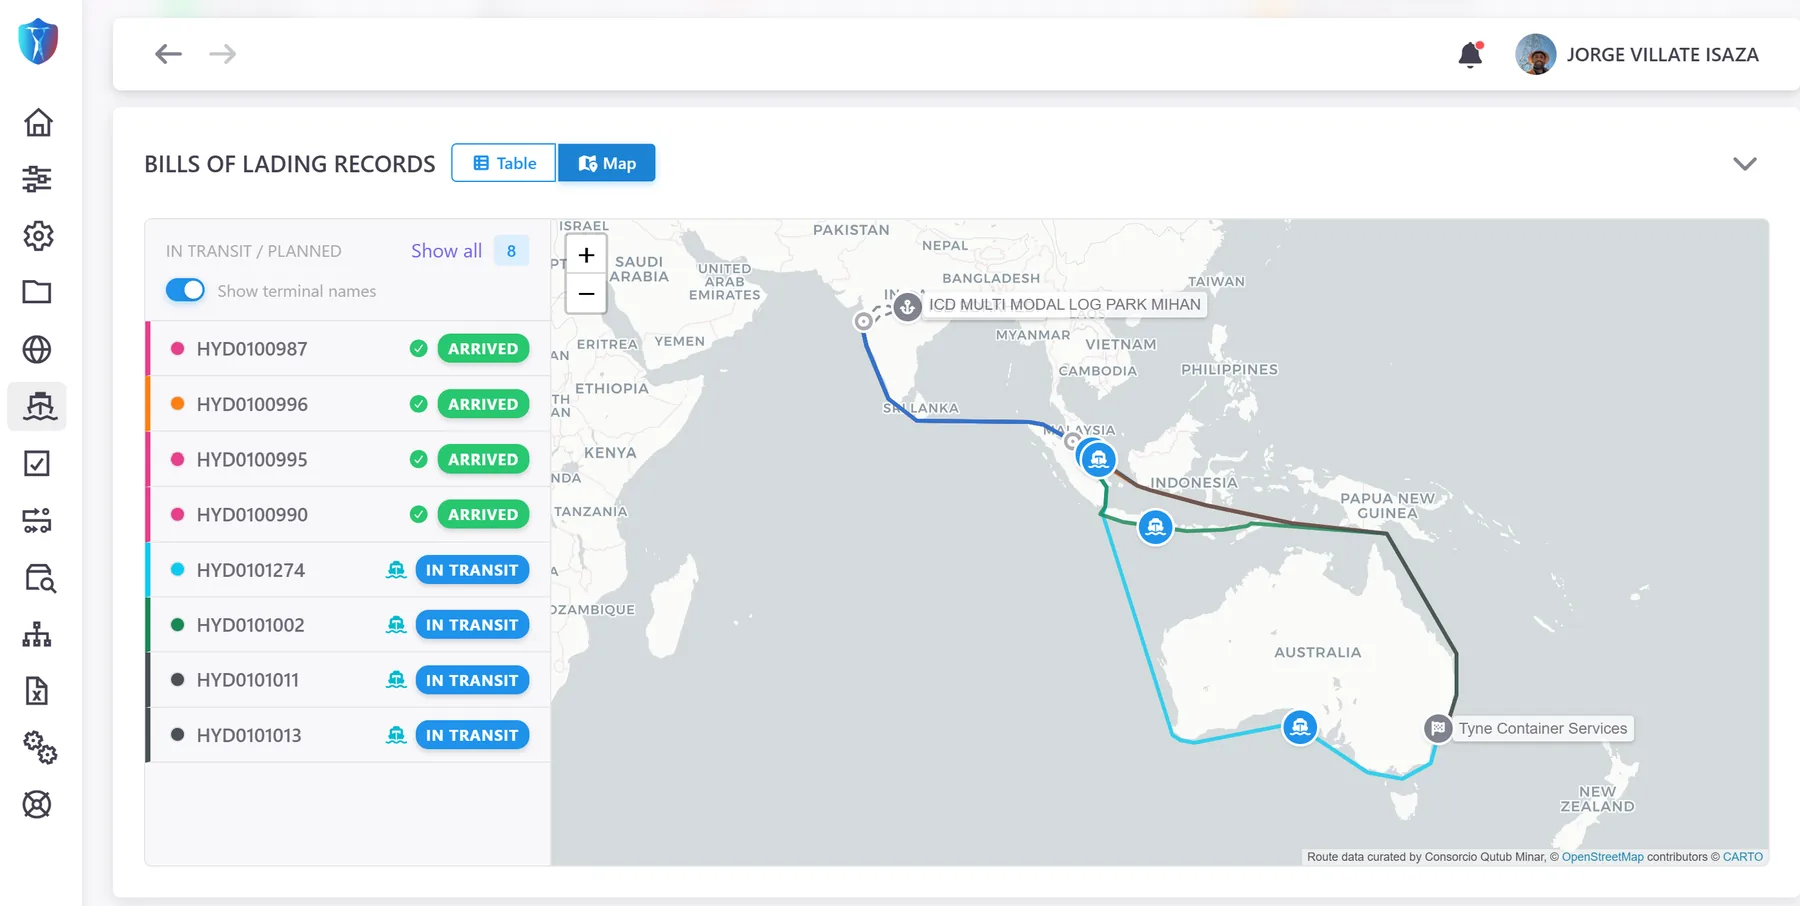Open the sliders filter icon in sidebar

pyautogui.click(x=38, y=179)
